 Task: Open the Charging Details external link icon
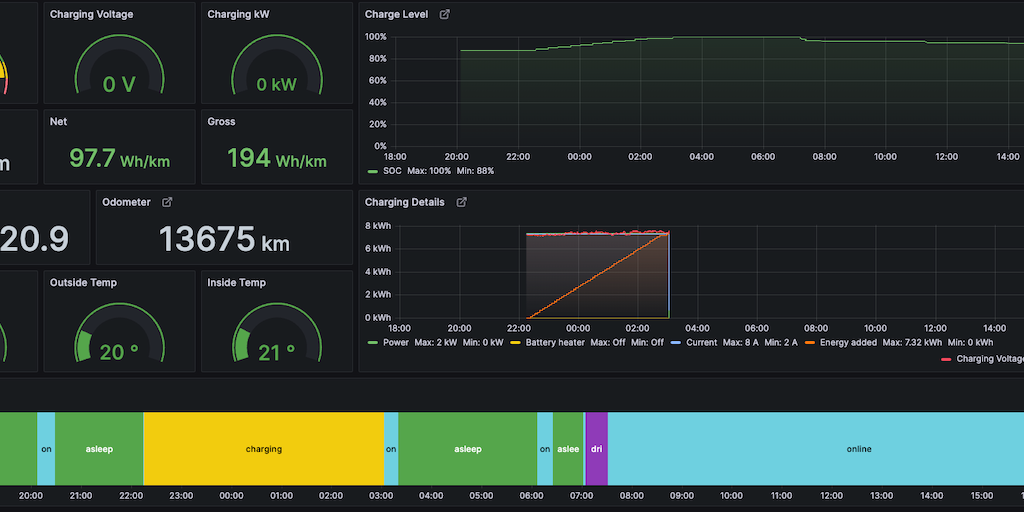click(462, 202)
